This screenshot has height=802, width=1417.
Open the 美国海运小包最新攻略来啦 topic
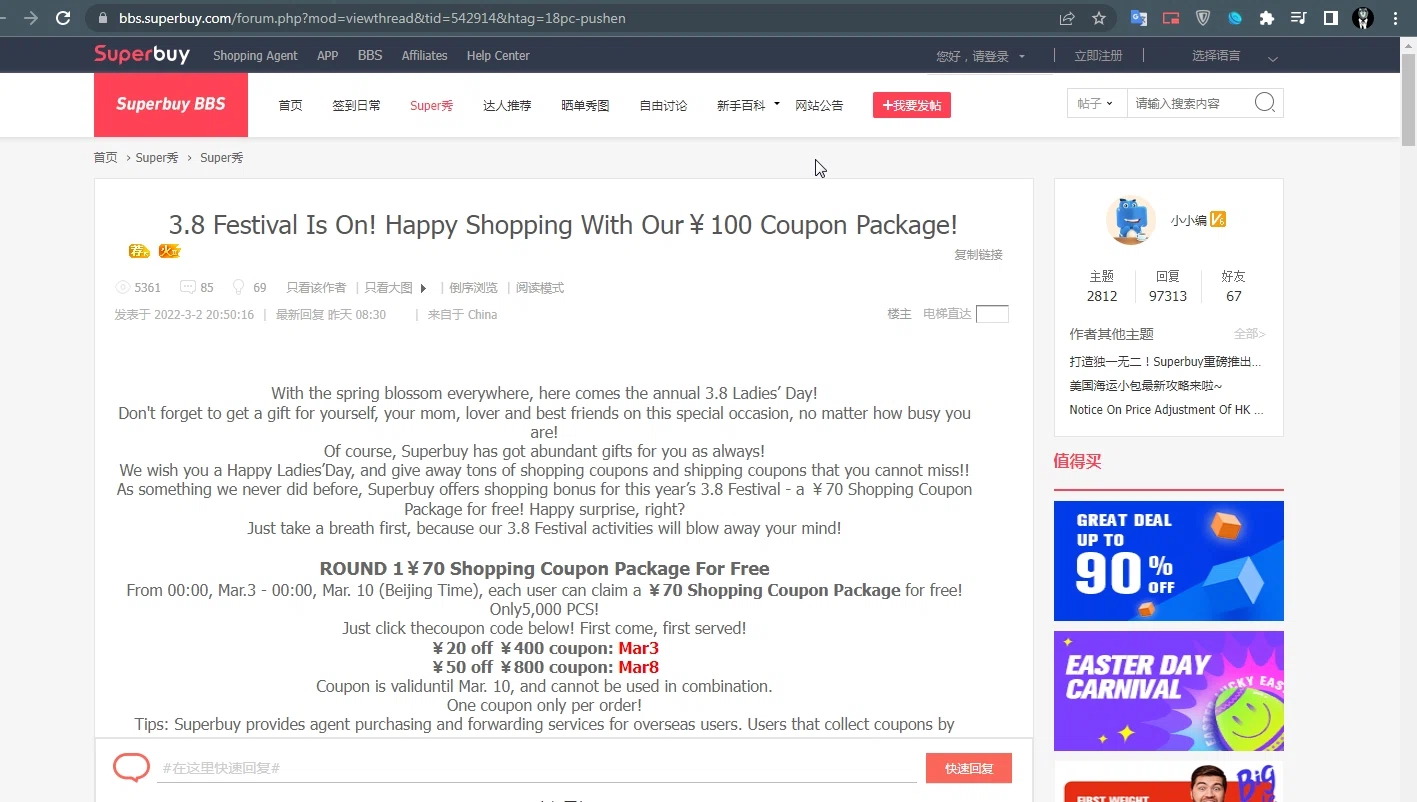[x=1146, y=386]
